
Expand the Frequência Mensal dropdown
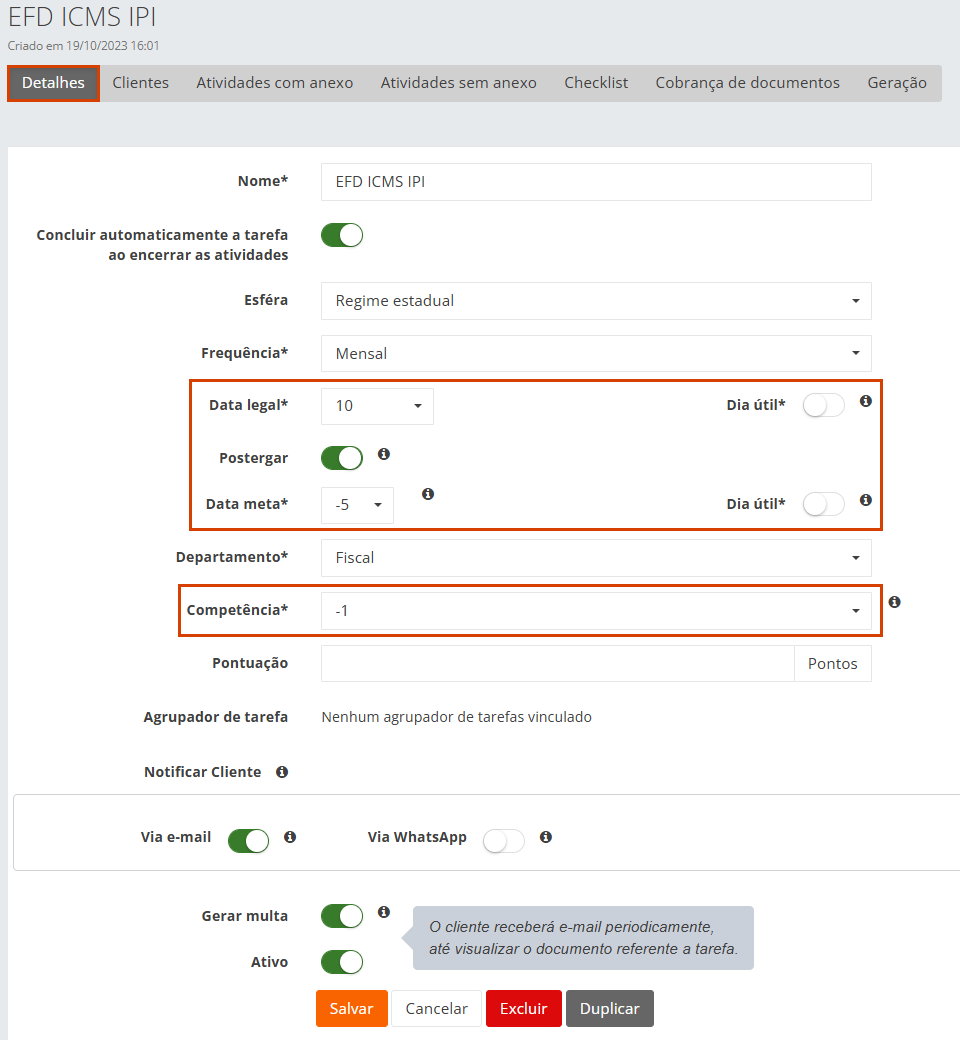596,353
